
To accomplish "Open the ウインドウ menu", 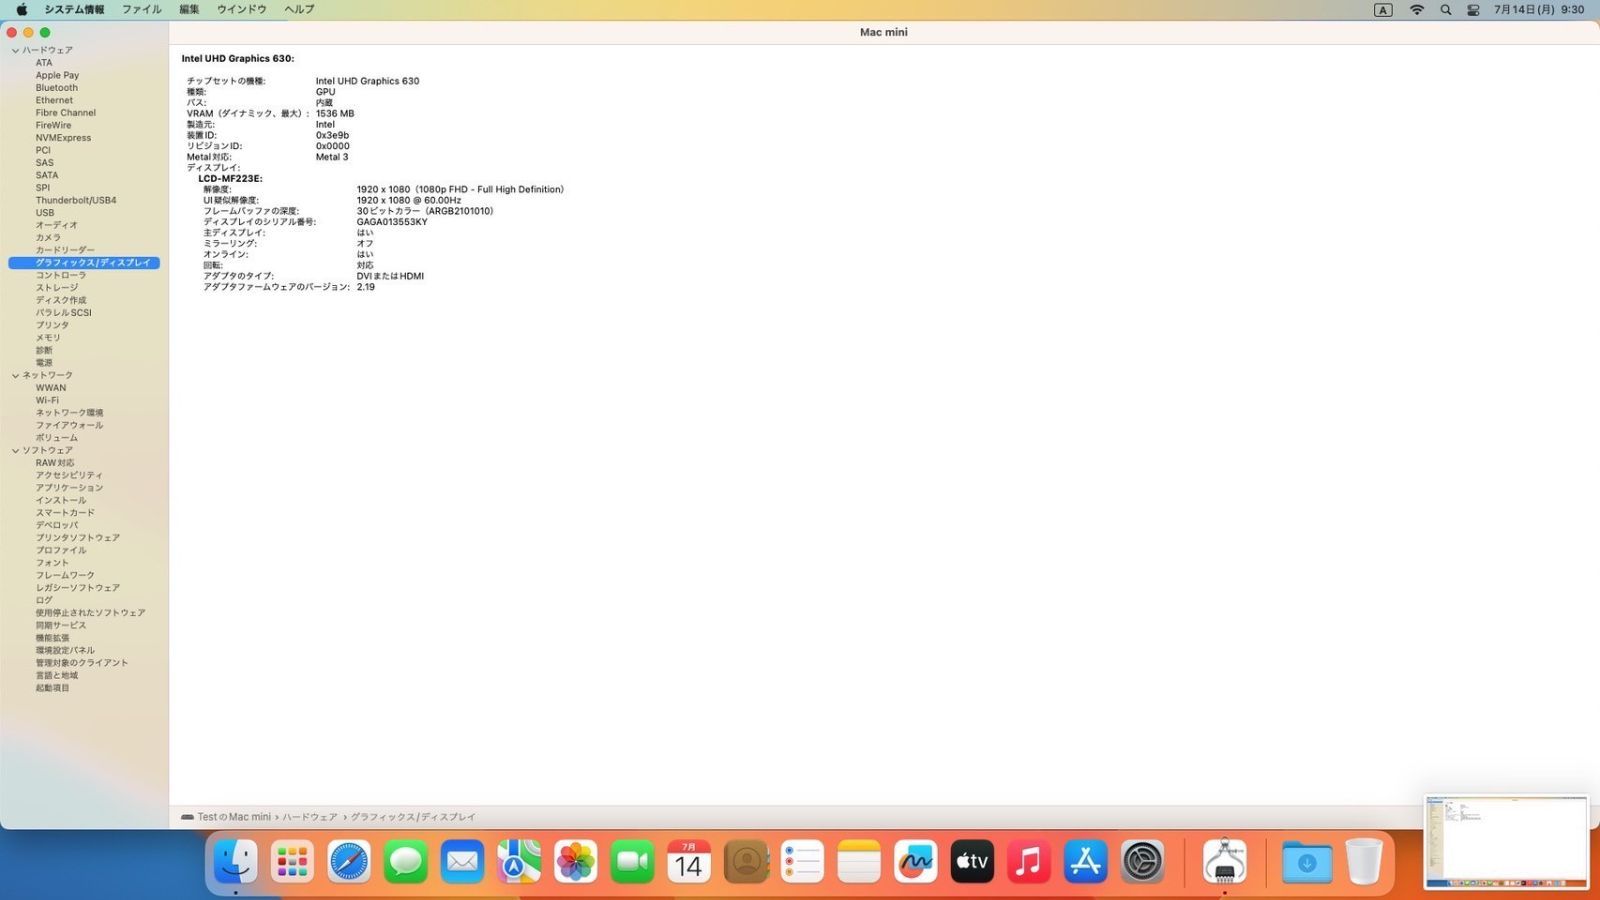I will coord(242,9).
